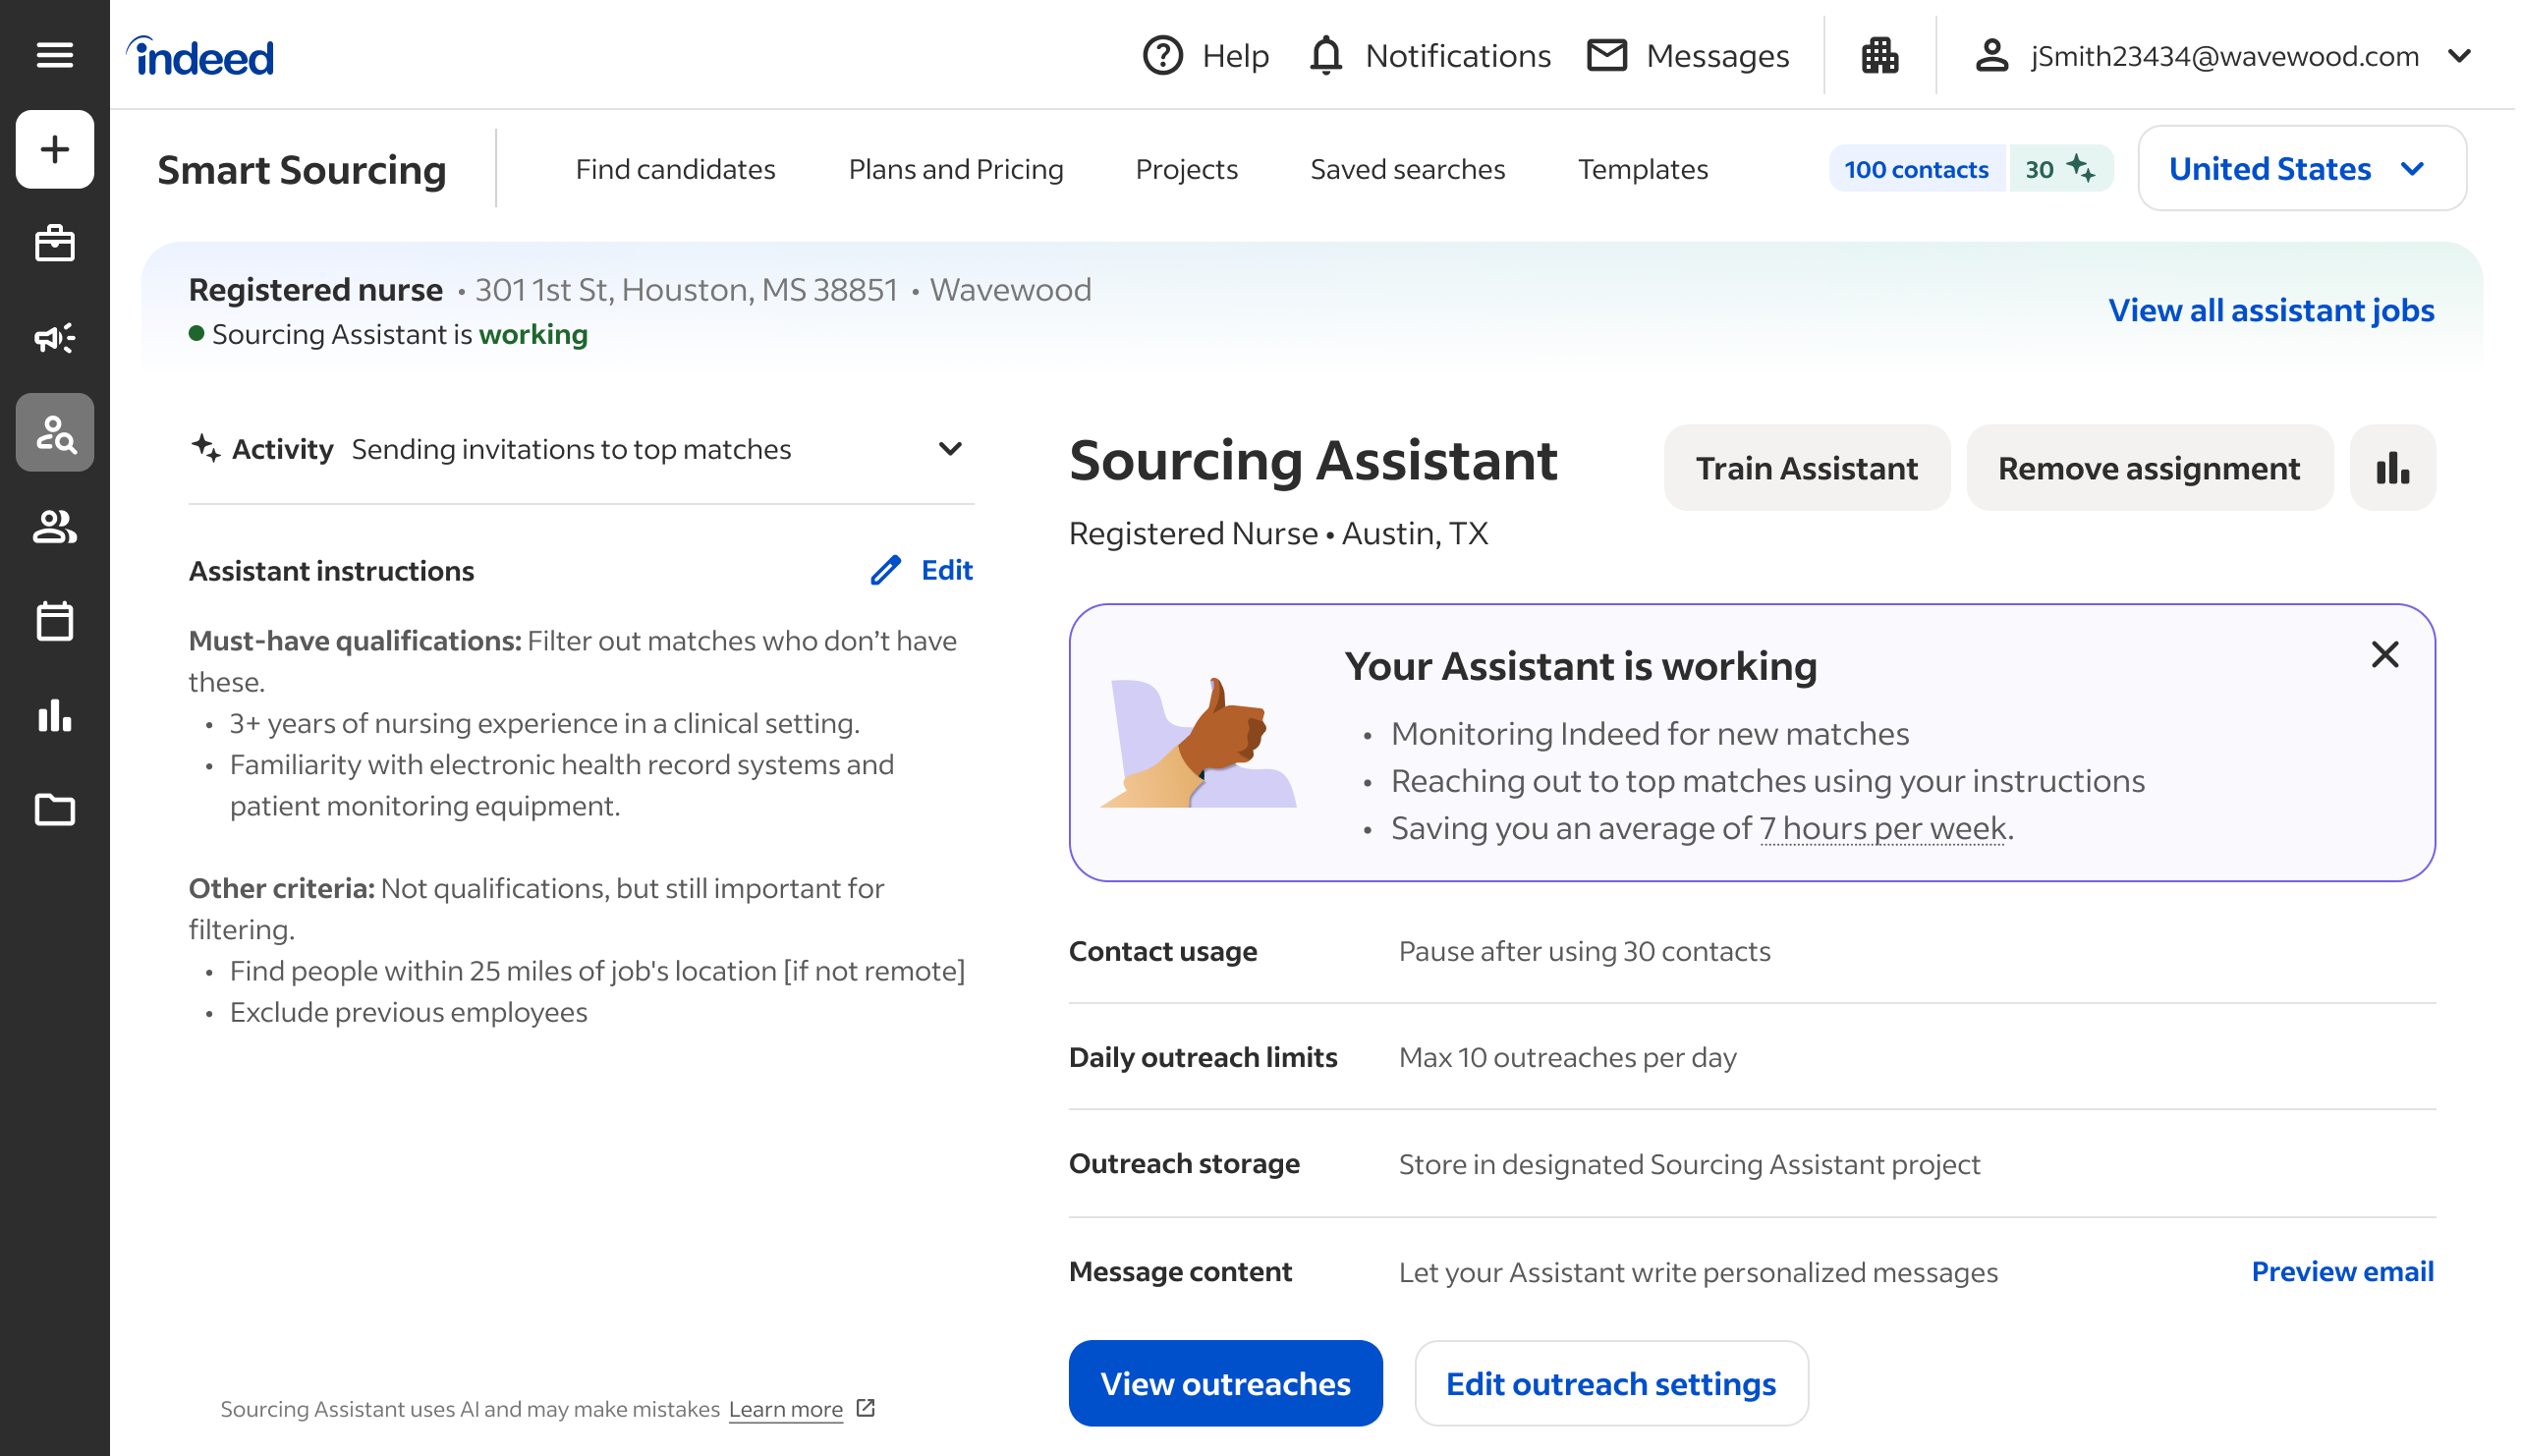Viewport: 2521px width, 1456px height.
Task: Open the Templates tab
Action: [x=1642, y=169]
